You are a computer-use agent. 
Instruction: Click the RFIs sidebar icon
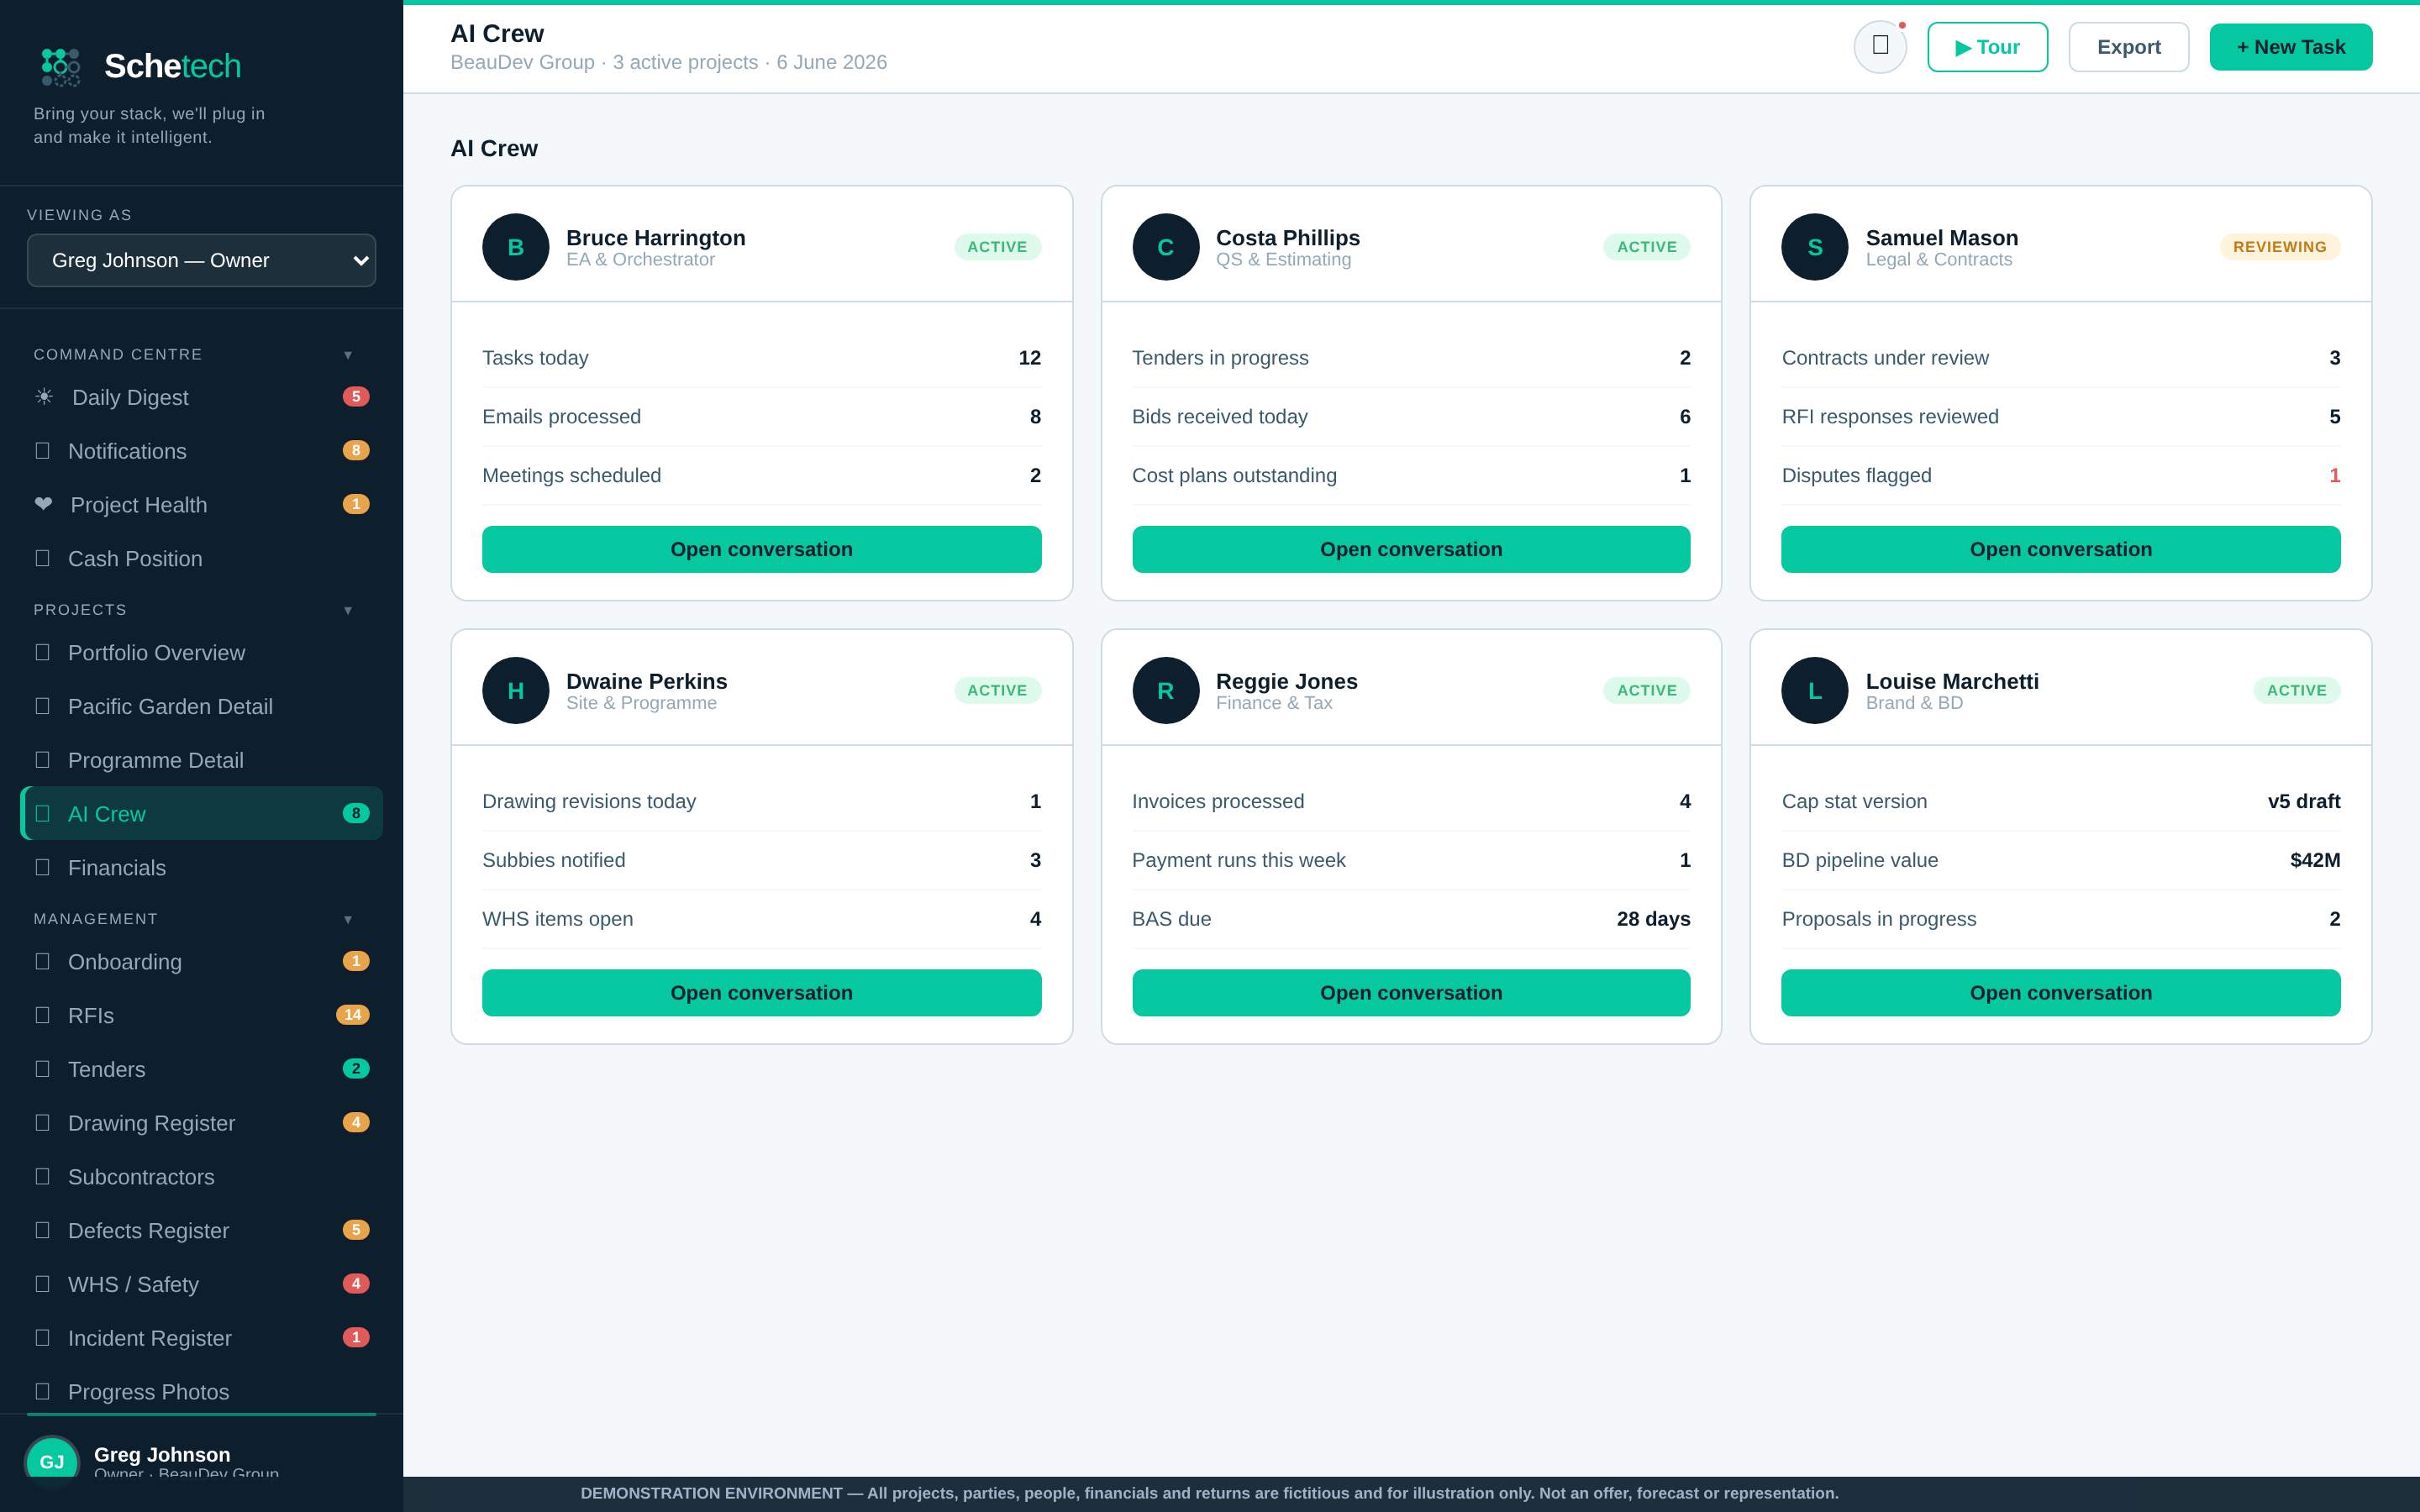[42, 1015]
